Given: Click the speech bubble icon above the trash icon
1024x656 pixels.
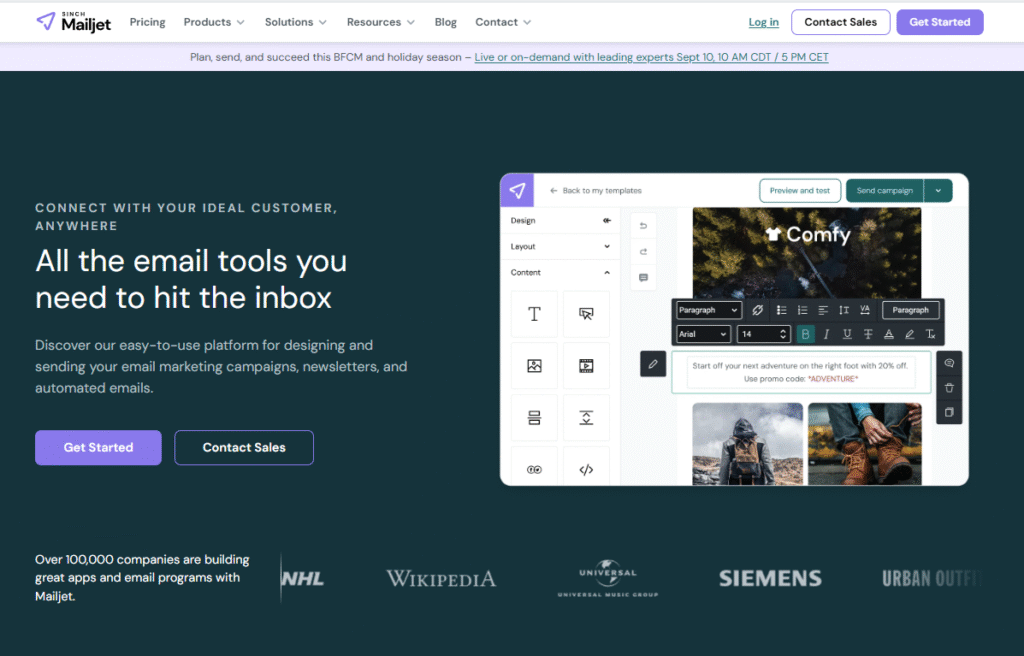Looking at the screenshot, I should point(949,363).
